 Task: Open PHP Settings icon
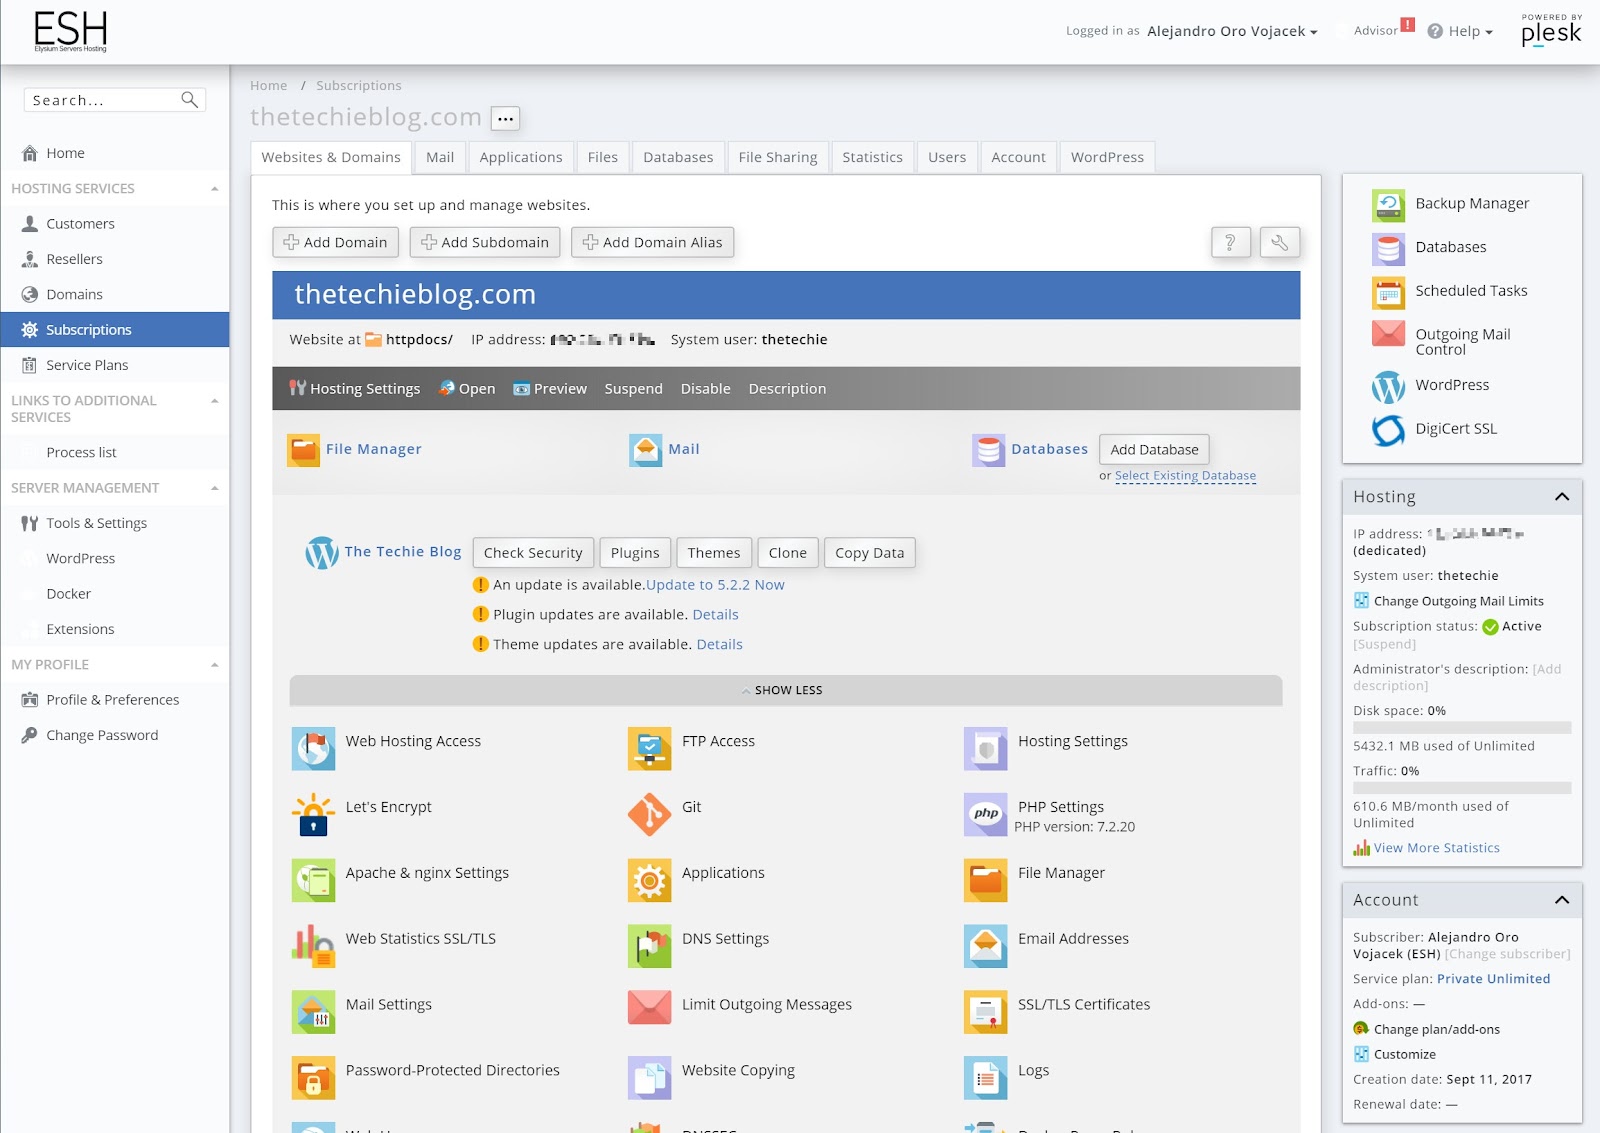tap(985, 814)
